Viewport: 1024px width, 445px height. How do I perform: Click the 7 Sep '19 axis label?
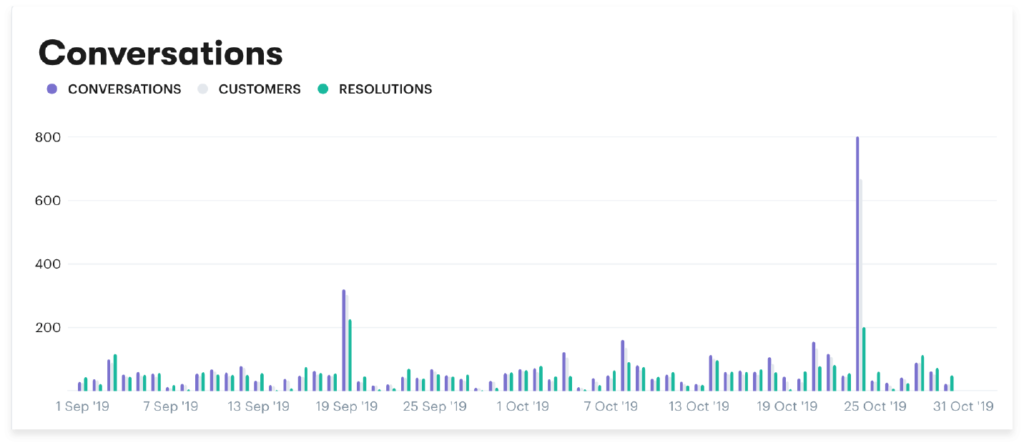170,406
